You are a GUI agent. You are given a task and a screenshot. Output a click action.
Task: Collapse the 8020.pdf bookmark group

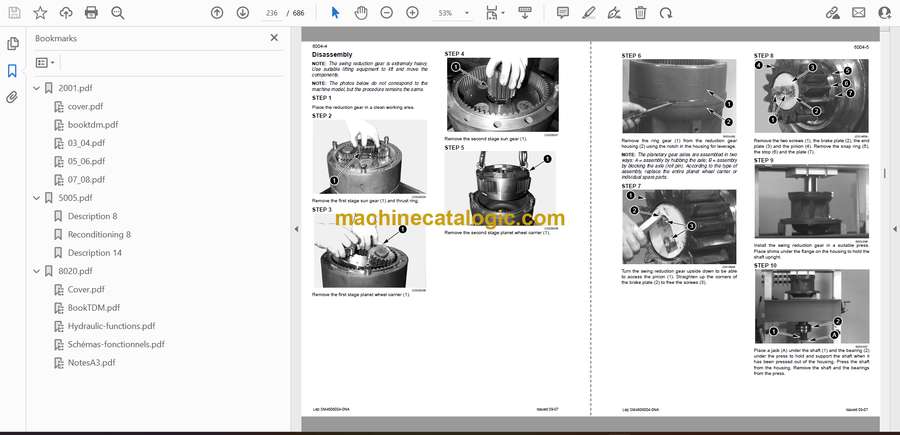click(37, 271)
